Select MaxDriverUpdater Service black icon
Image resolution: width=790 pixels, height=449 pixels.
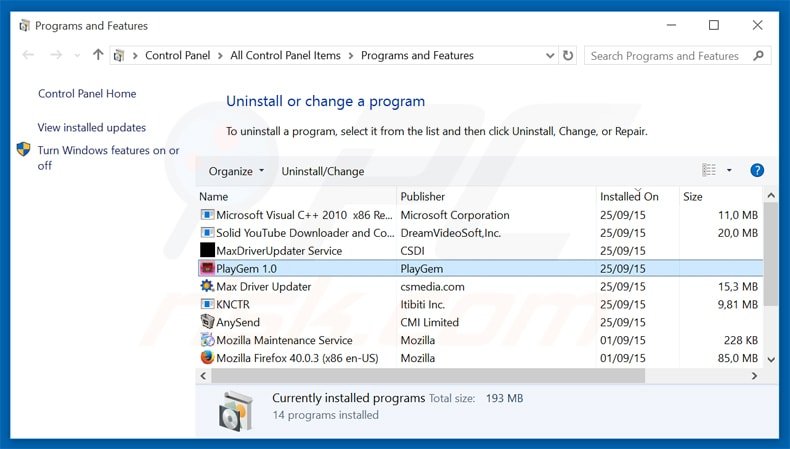click(x=207, y=250)
